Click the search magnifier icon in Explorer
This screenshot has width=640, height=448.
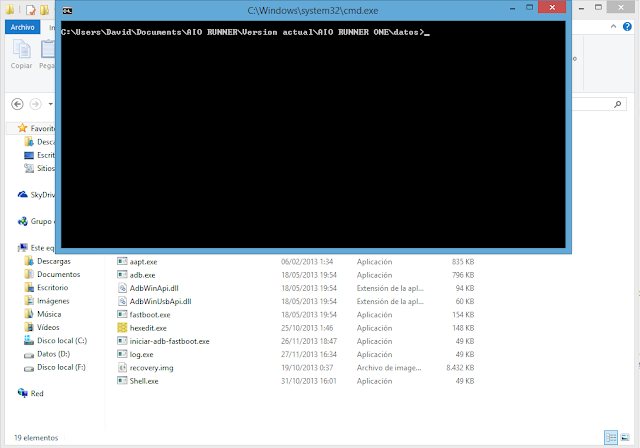pos(618,104)
